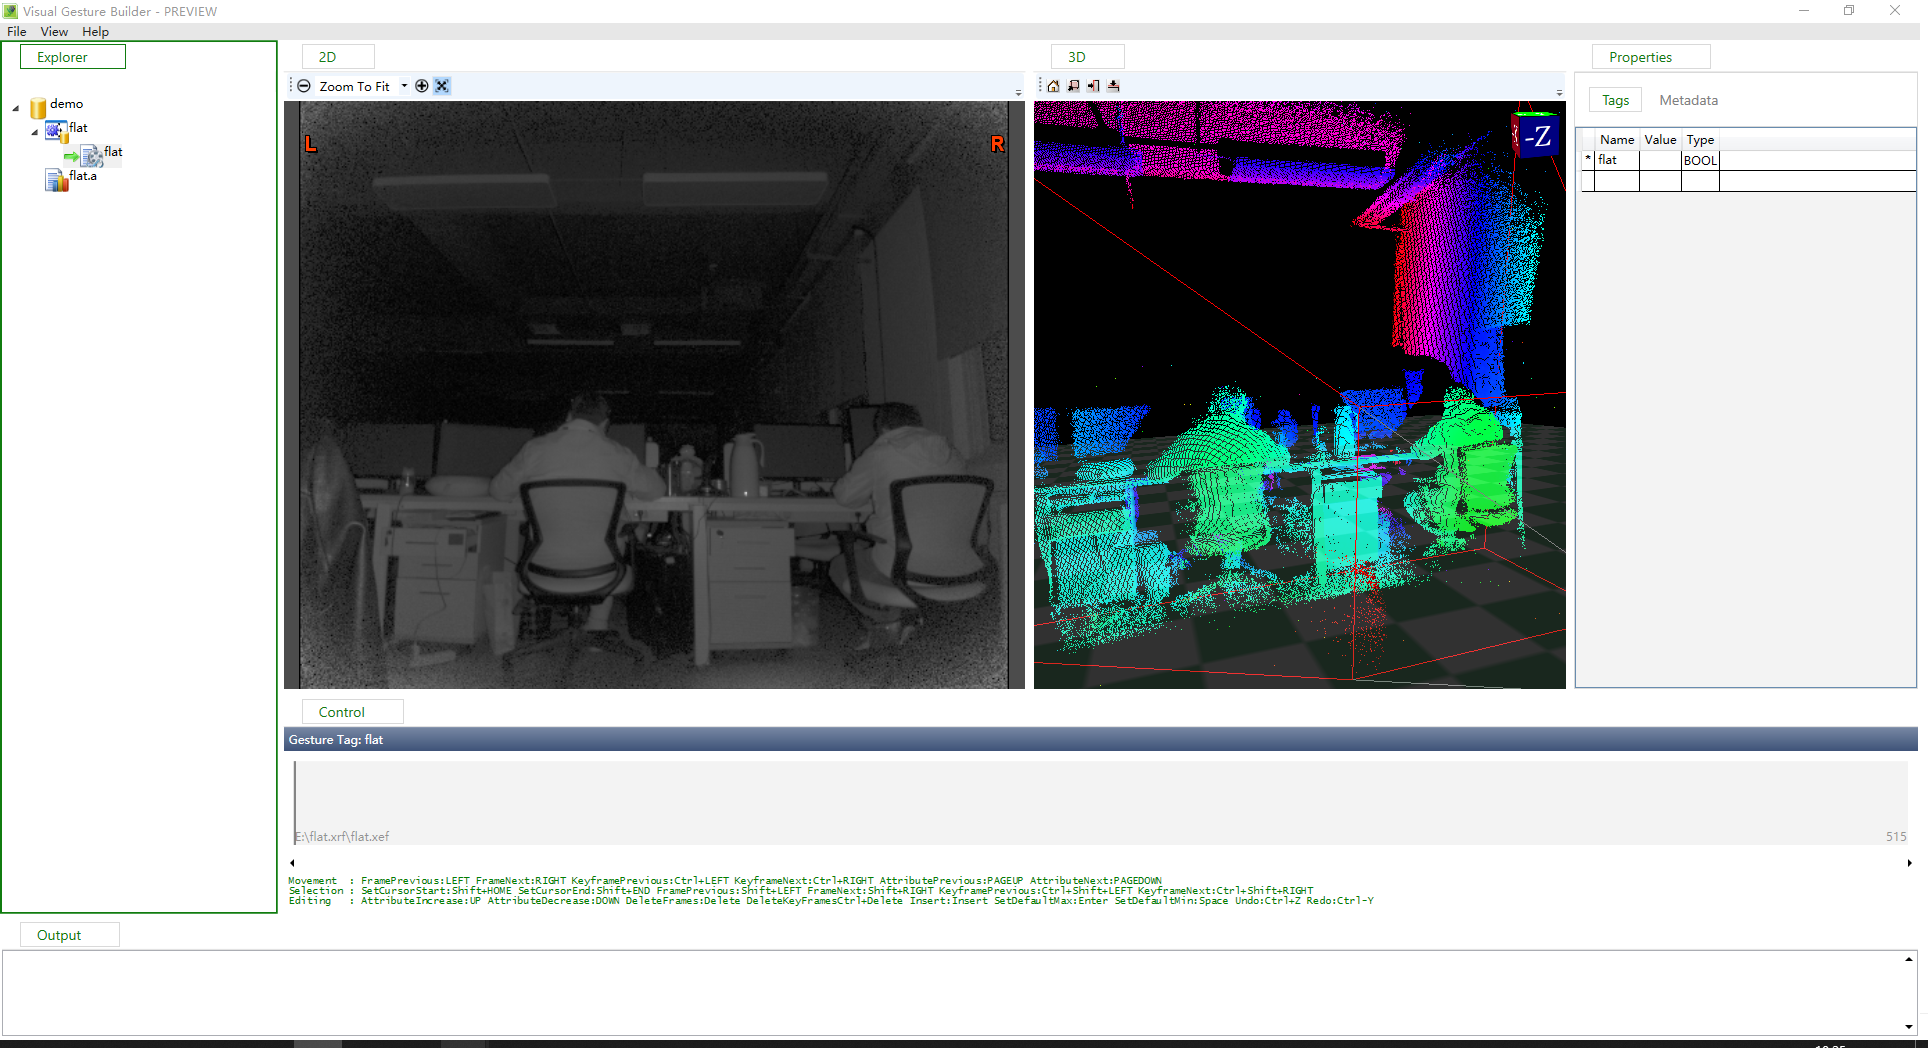Select the flat.a analysis item in Explorer
This screenshot has height=1048, width=1928.
[83, 176]
